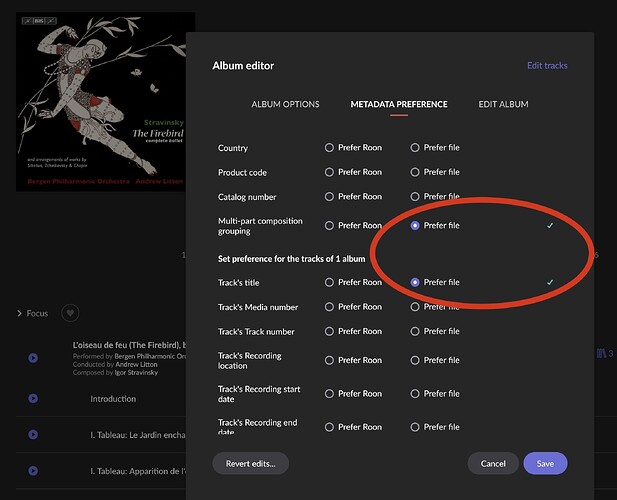Open the Bergen Philharmonic performer link
Image resolution: width=617 pixels, height=500 pixels.
click(150, 356)
